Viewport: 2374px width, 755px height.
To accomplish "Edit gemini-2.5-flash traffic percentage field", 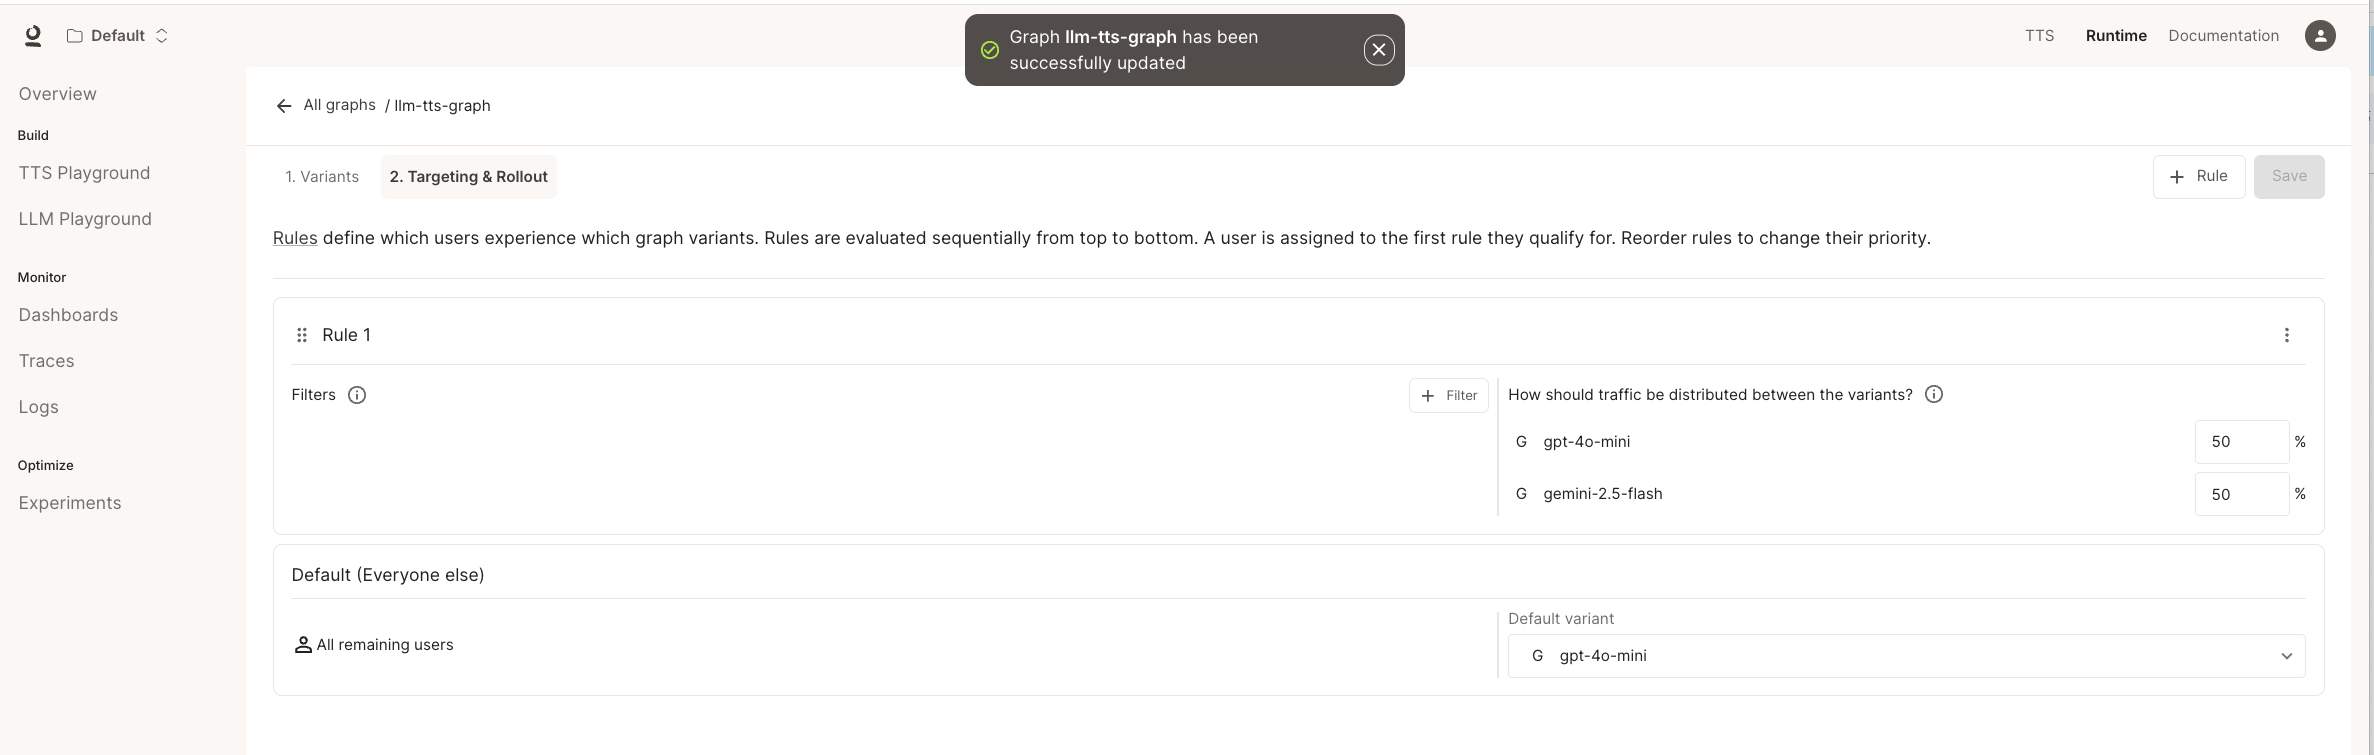I will click(2241, 494).
